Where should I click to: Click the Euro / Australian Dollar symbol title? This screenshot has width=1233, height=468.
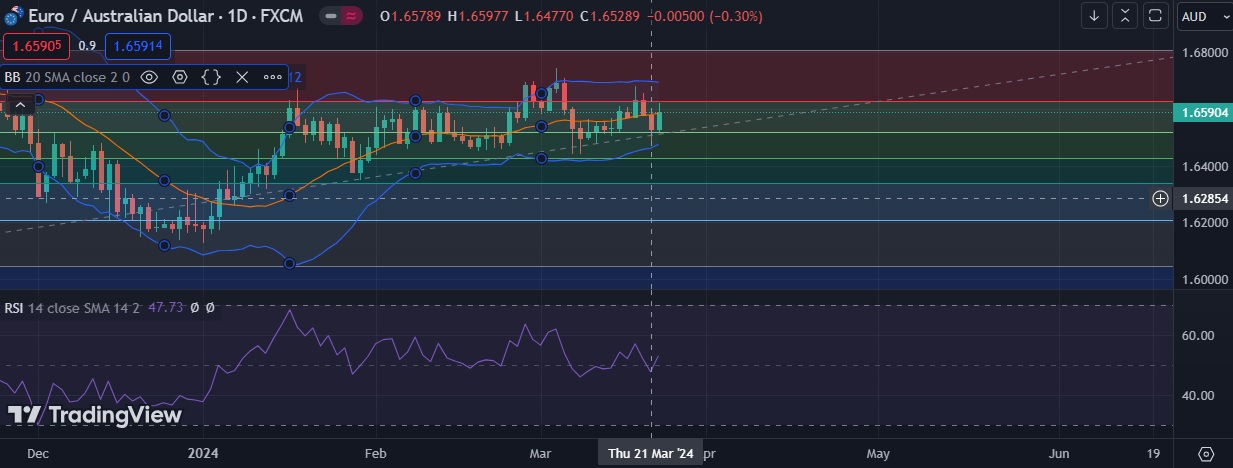(x=122, y=17)
